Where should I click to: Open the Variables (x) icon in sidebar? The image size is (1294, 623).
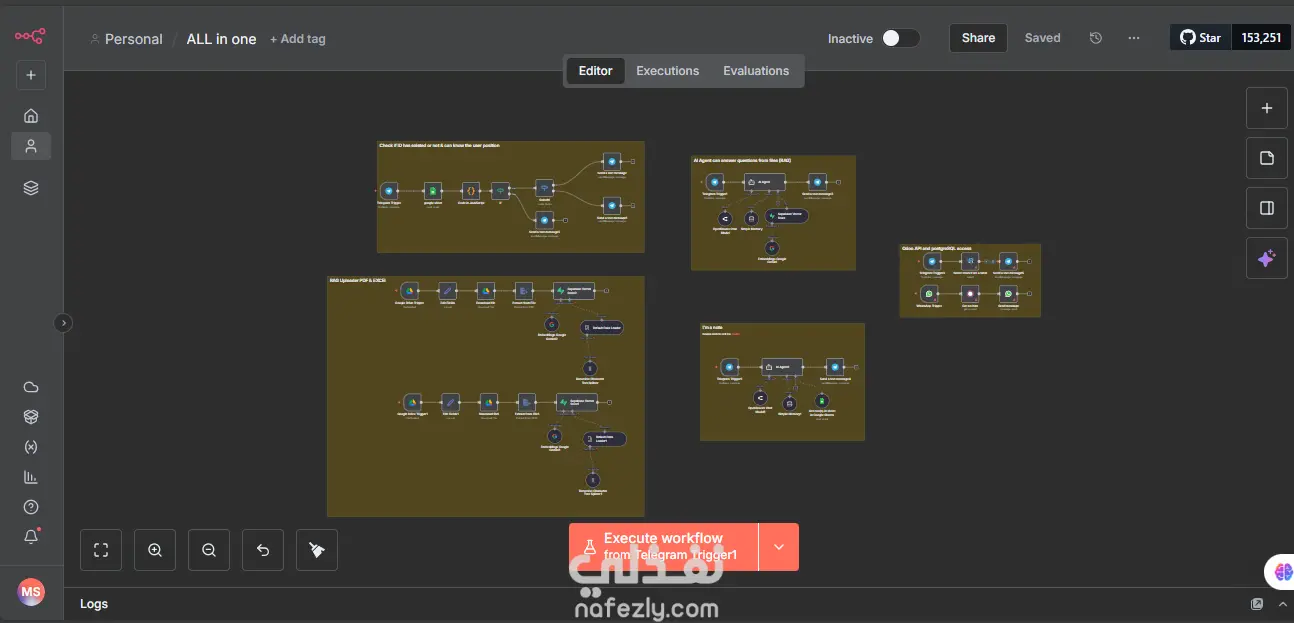[31, 447]
